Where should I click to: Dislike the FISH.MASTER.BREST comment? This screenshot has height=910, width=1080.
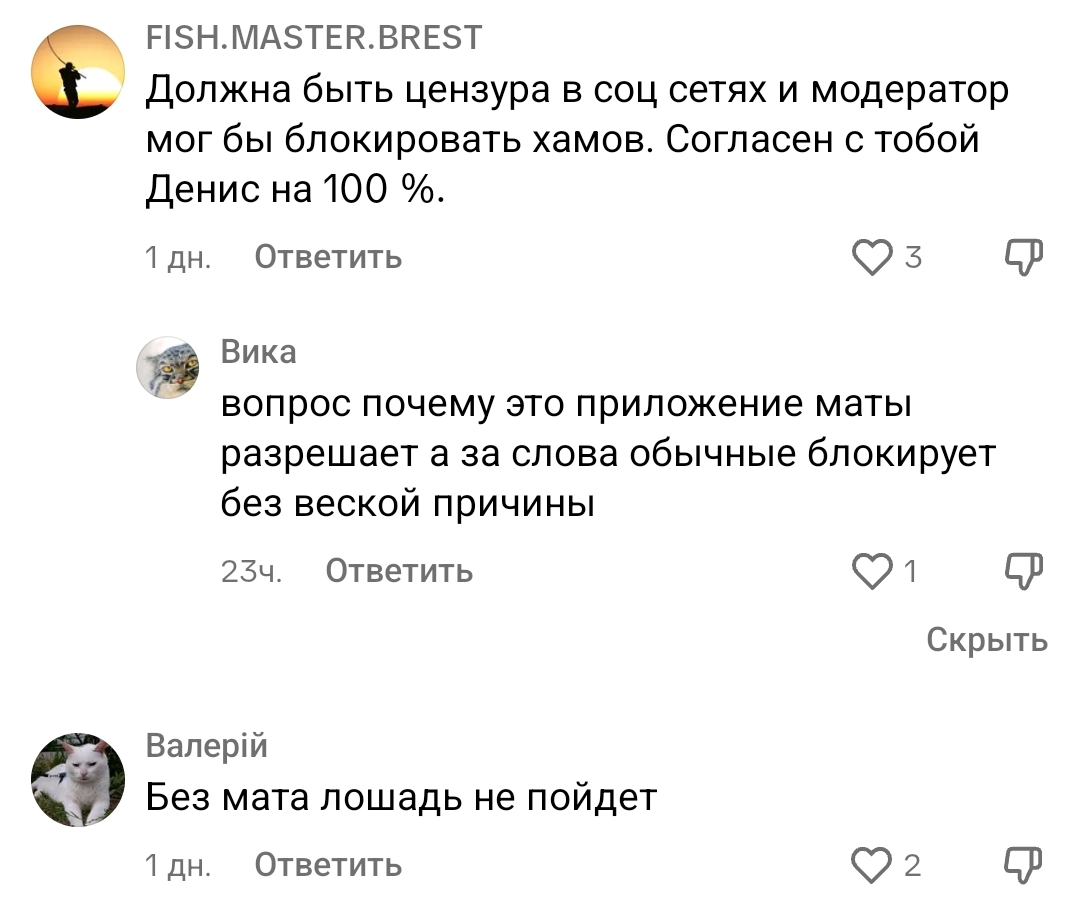[x=1024, y=258]
